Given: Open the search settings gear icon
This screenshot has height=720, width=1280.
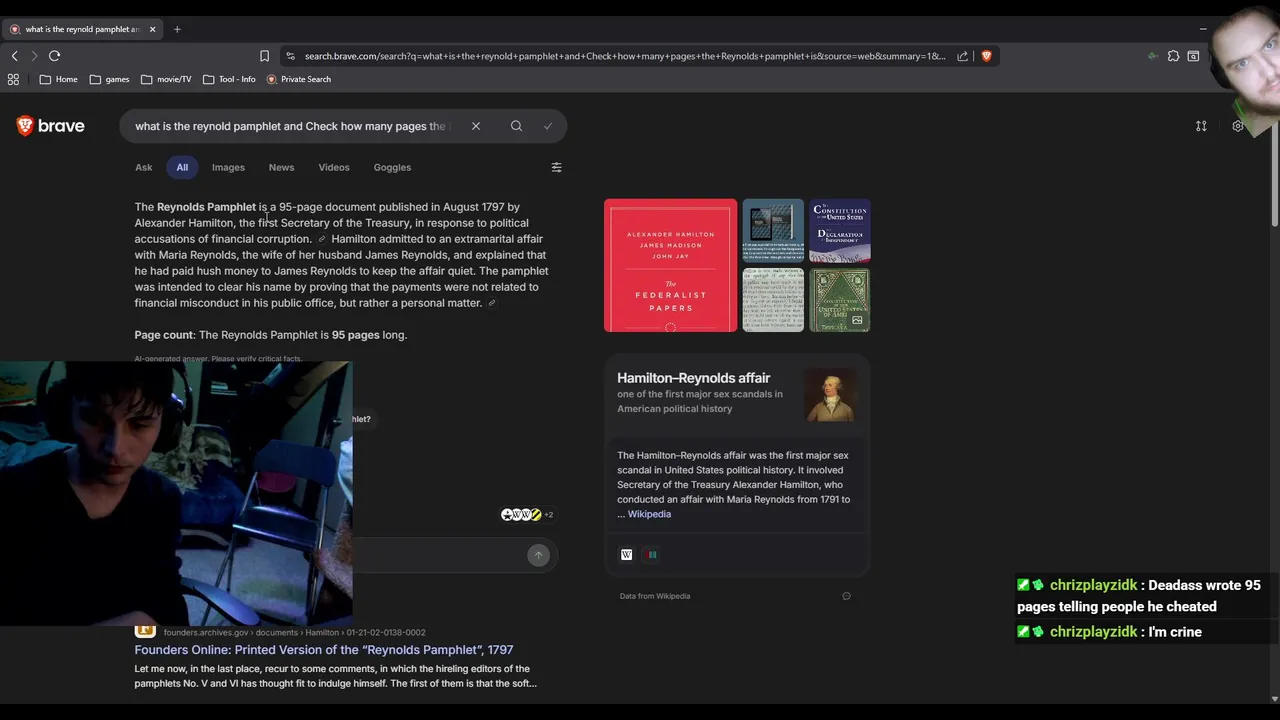Looking at the screenshot, I should click(1238, 126).
